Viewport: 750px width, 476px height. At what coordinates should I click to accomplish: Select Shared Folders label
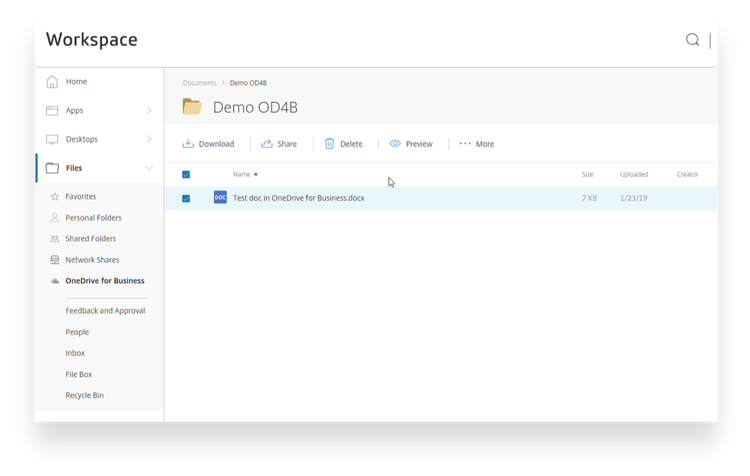click(x=90, y=239)
